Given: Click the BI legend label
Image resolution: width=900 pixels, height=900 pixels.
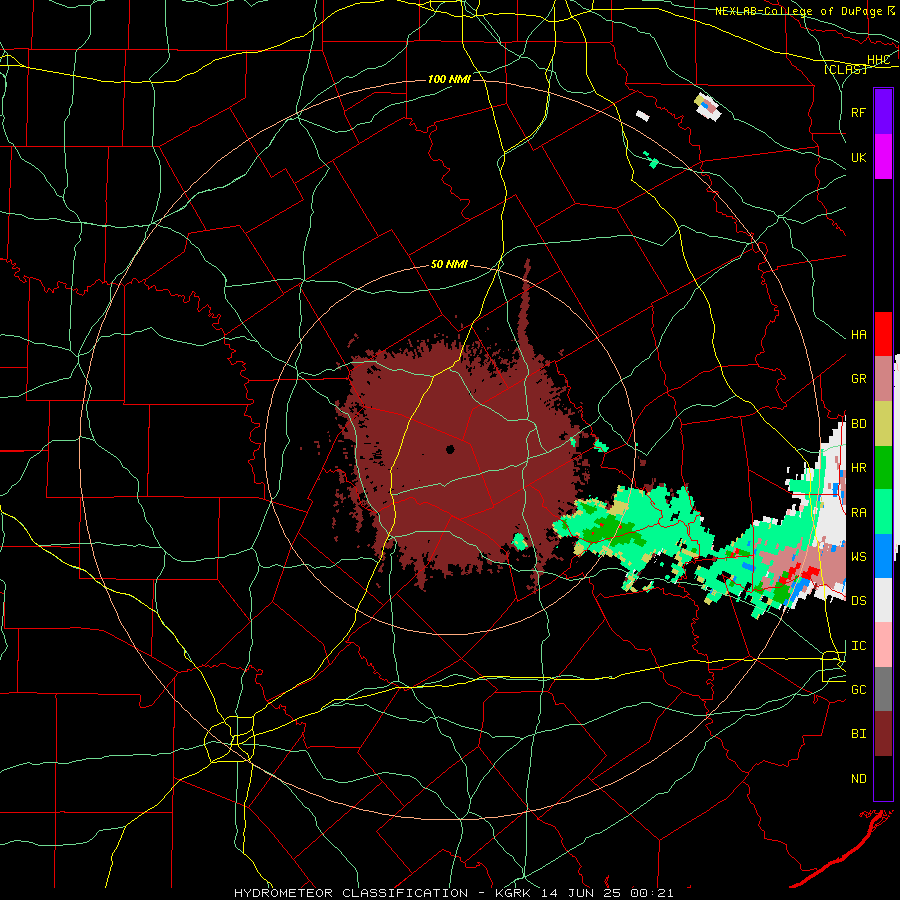Looking at the screenshot, I should 858,734.
